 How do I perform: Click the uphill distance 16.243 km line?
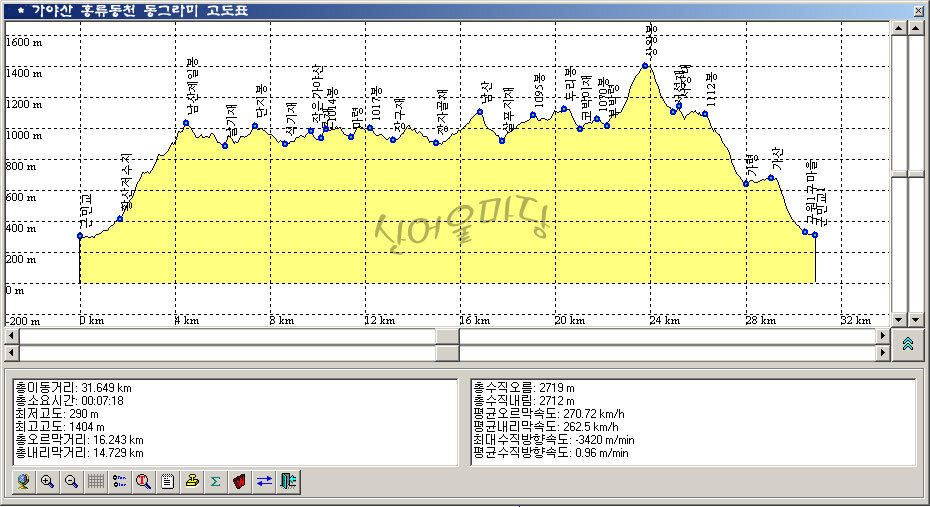pos(79,440)
